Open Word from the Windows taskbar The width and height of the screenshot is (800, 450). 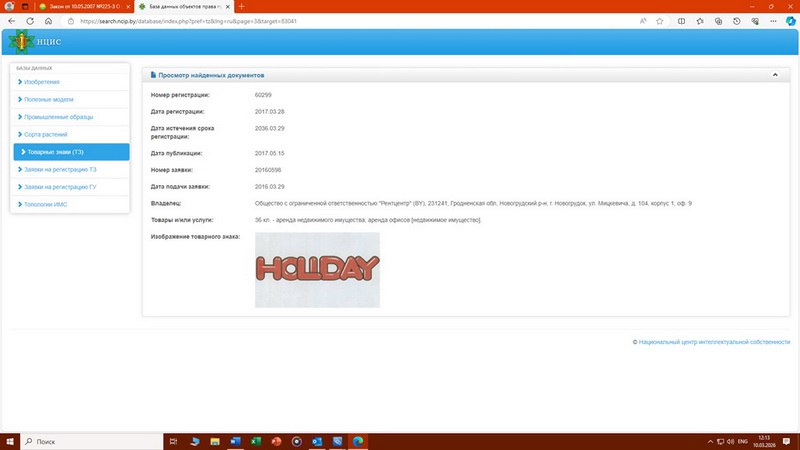(237, 441)
